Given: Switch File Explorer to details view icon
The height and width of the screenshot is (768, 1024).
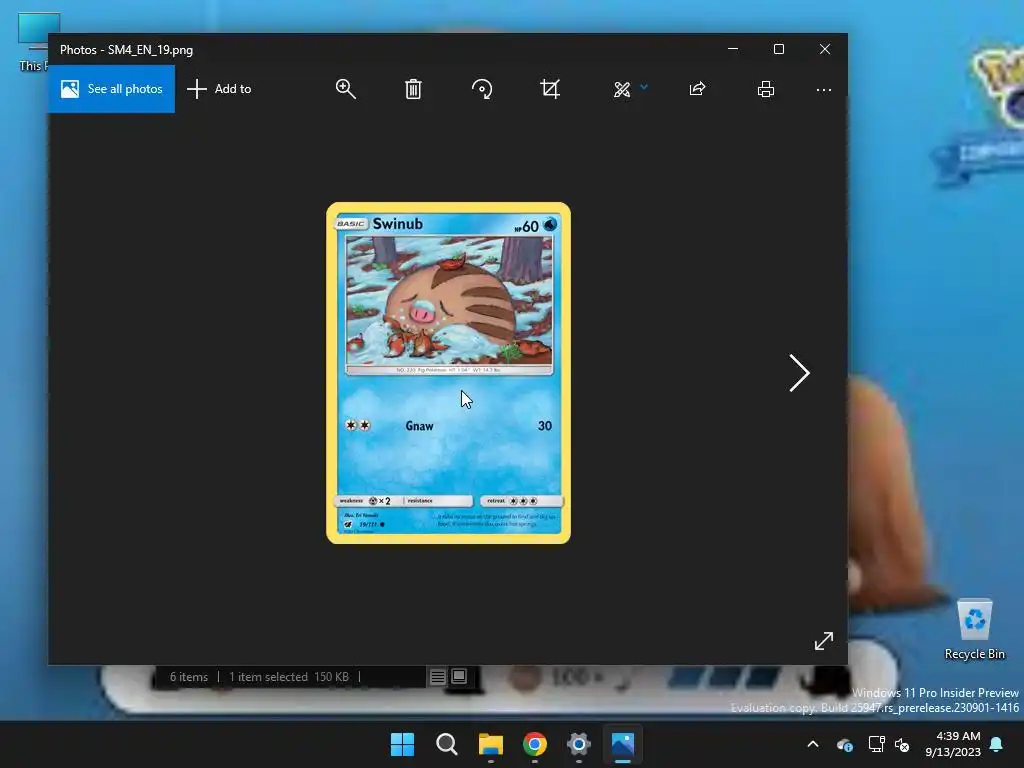Looking at the screenshot, I should point(438,677).
